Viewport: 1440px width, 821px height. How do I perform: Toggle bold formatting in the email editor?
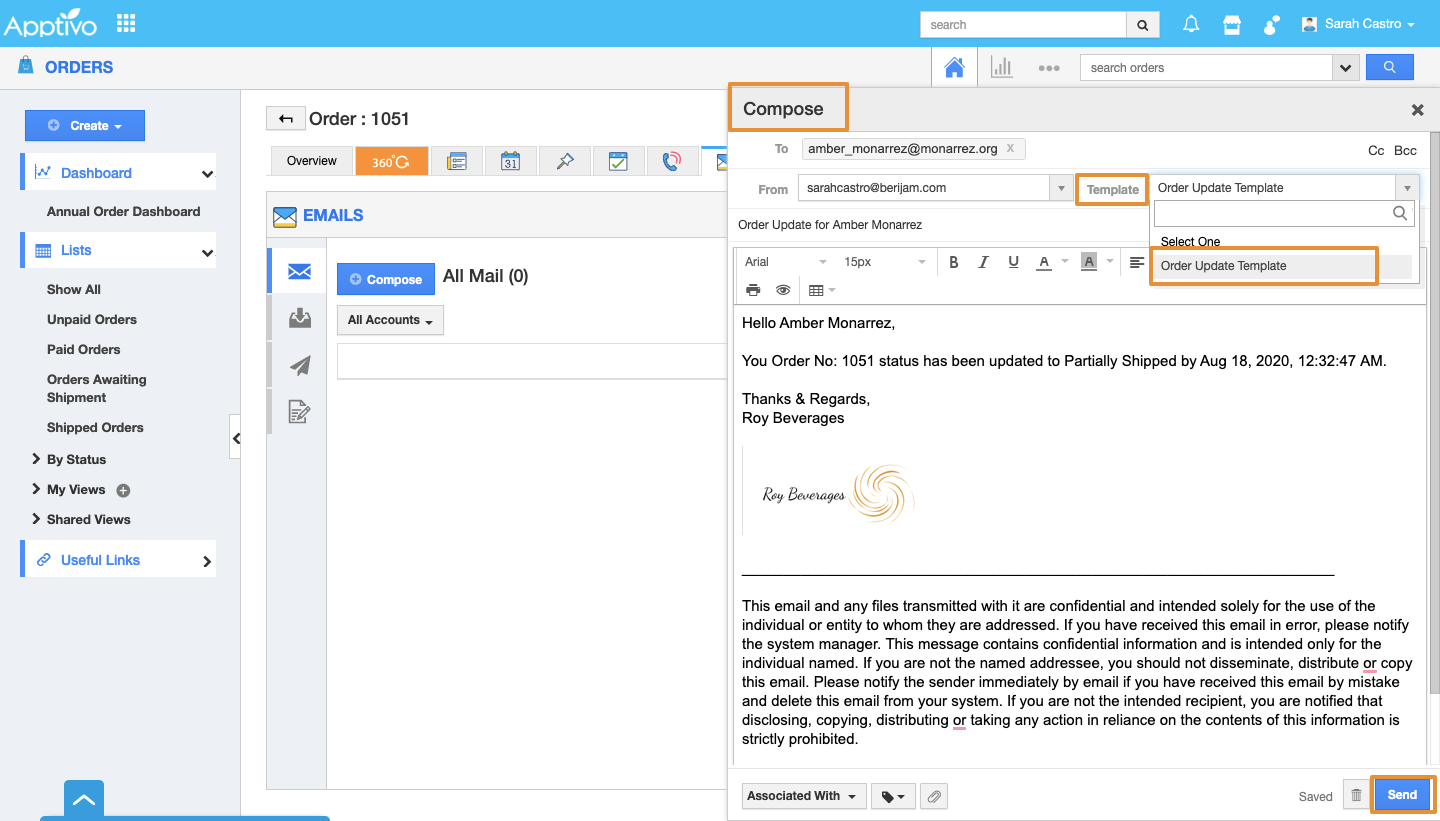point(954,262)
